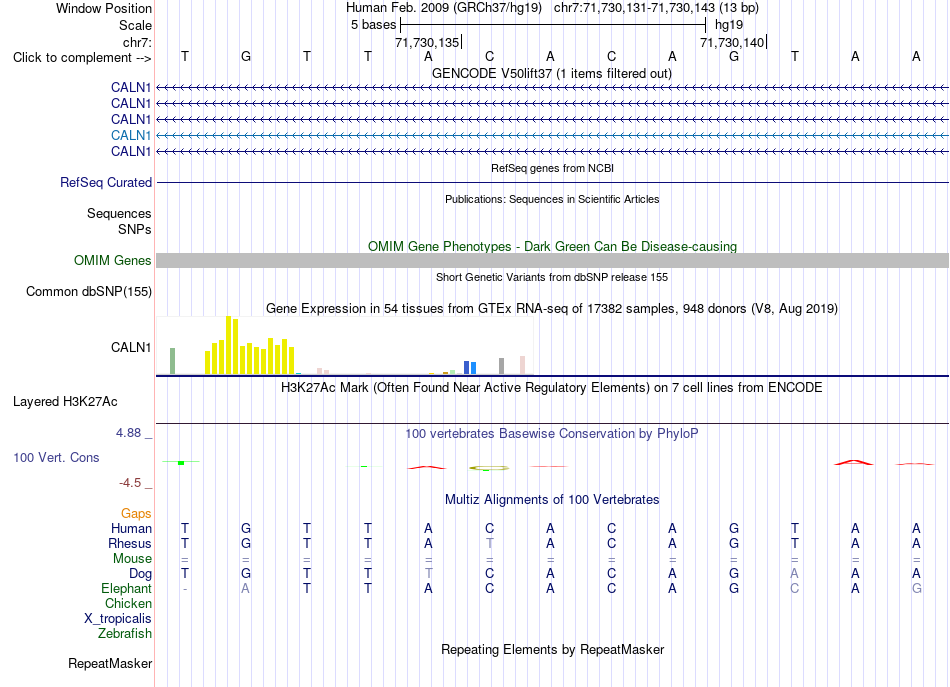
Task: Click the gray bar in GTEx expression chart
Action: [x=501, y=366]
